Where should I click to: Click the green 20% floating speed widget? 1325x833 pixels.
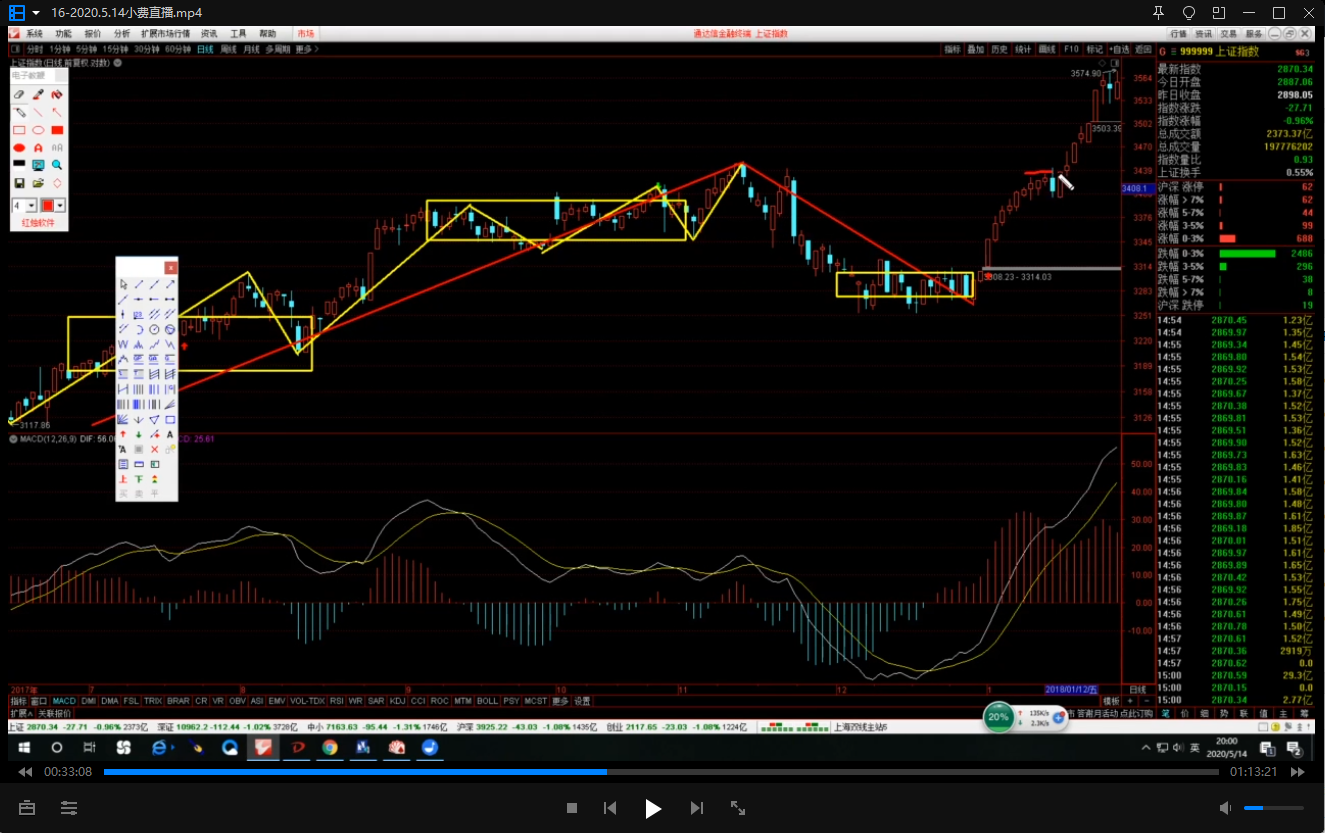(x=998, y=717)
